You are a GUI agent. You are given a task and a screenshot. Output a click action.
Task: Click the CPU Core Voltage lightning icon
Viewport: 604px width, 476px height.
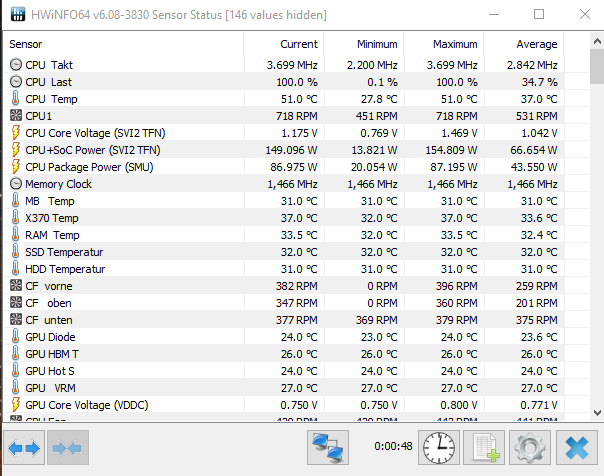point(15,132)
